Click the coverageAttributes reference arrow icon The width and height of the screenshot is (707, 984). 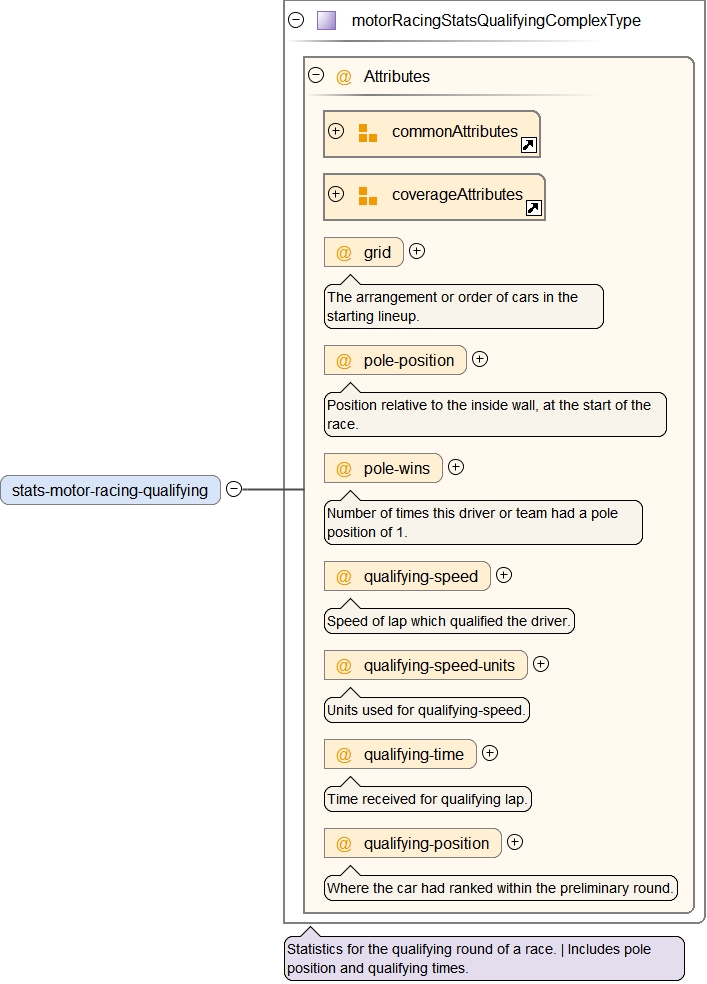click(534, 208)
